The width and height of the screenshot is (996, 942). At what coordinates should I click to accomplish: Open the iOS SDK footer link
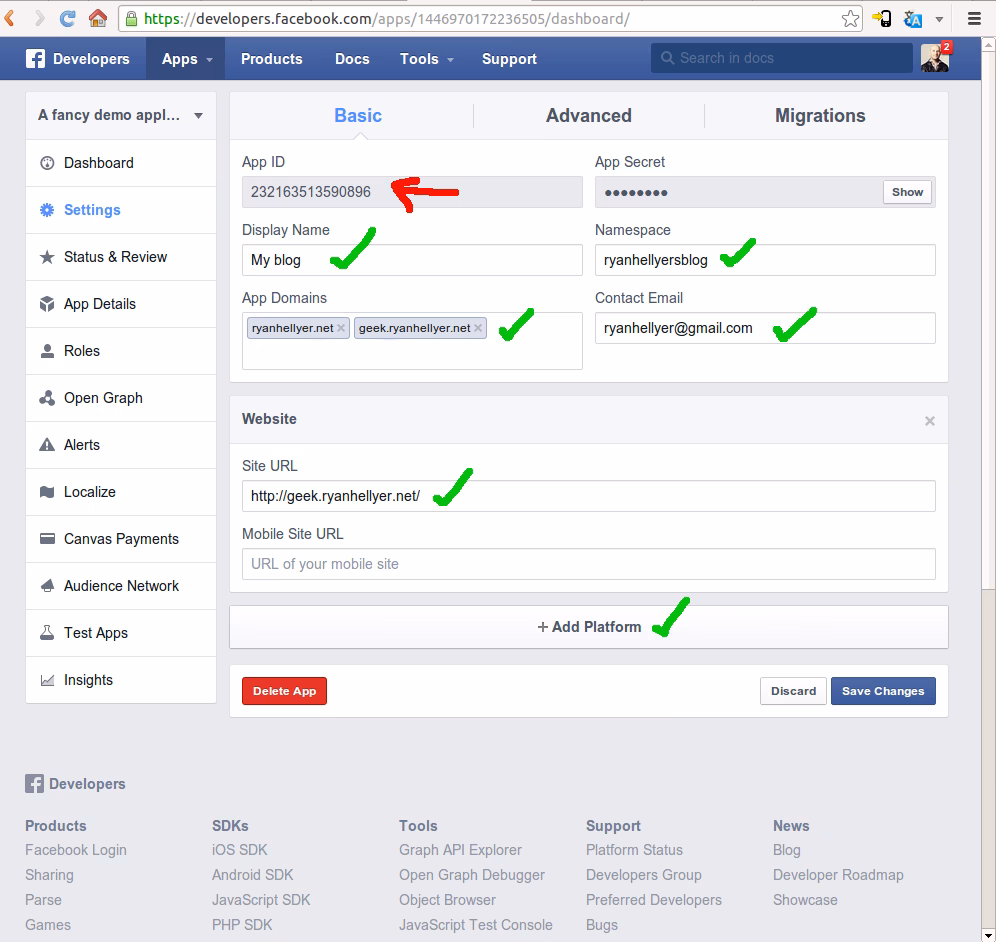(x=239, y=850)
